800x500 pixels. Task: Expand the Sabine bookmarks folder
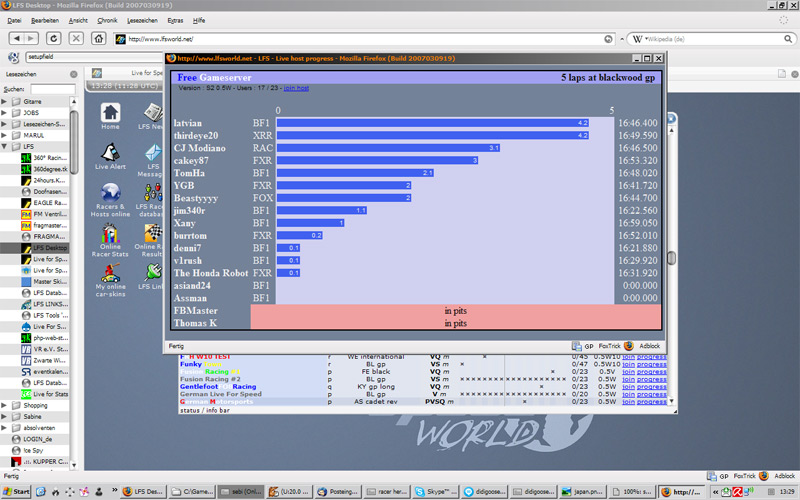point(5,417)
